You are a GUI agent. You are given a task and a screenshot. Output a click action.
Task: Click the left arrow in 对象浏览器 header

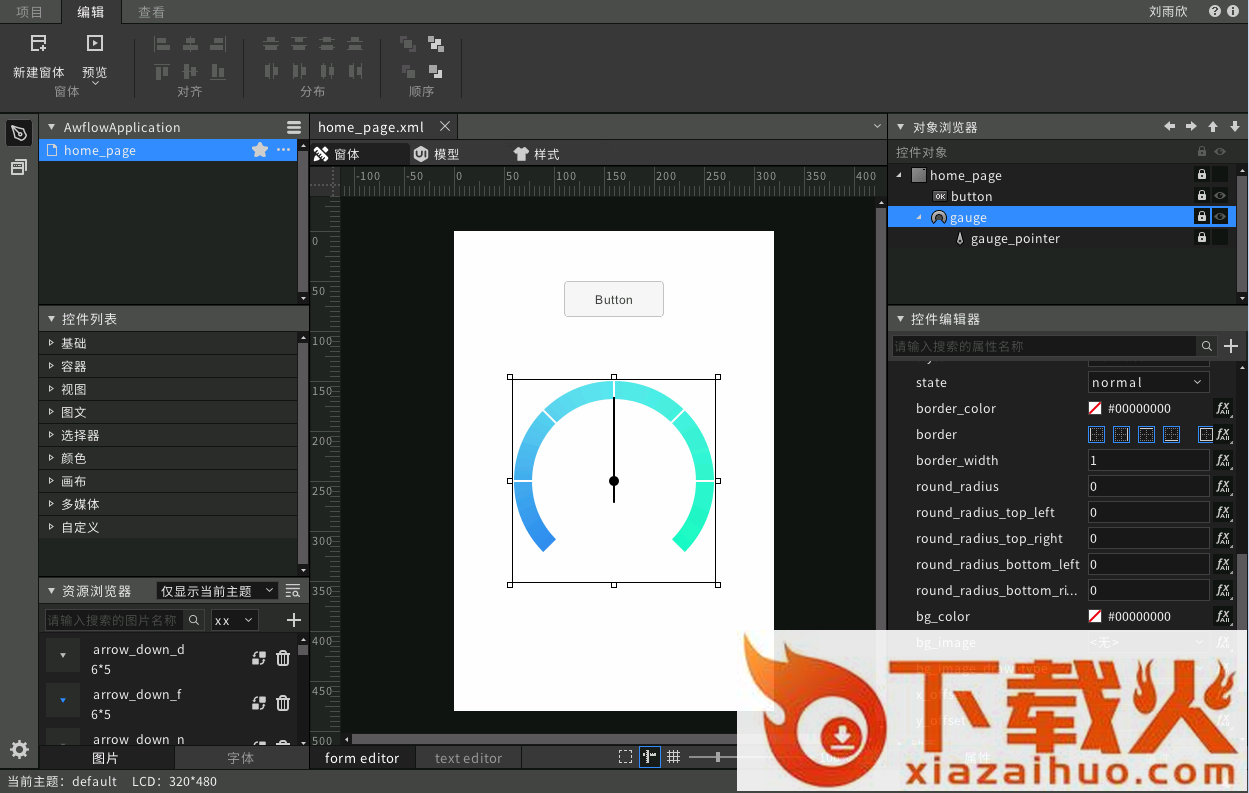point(1170,127)
